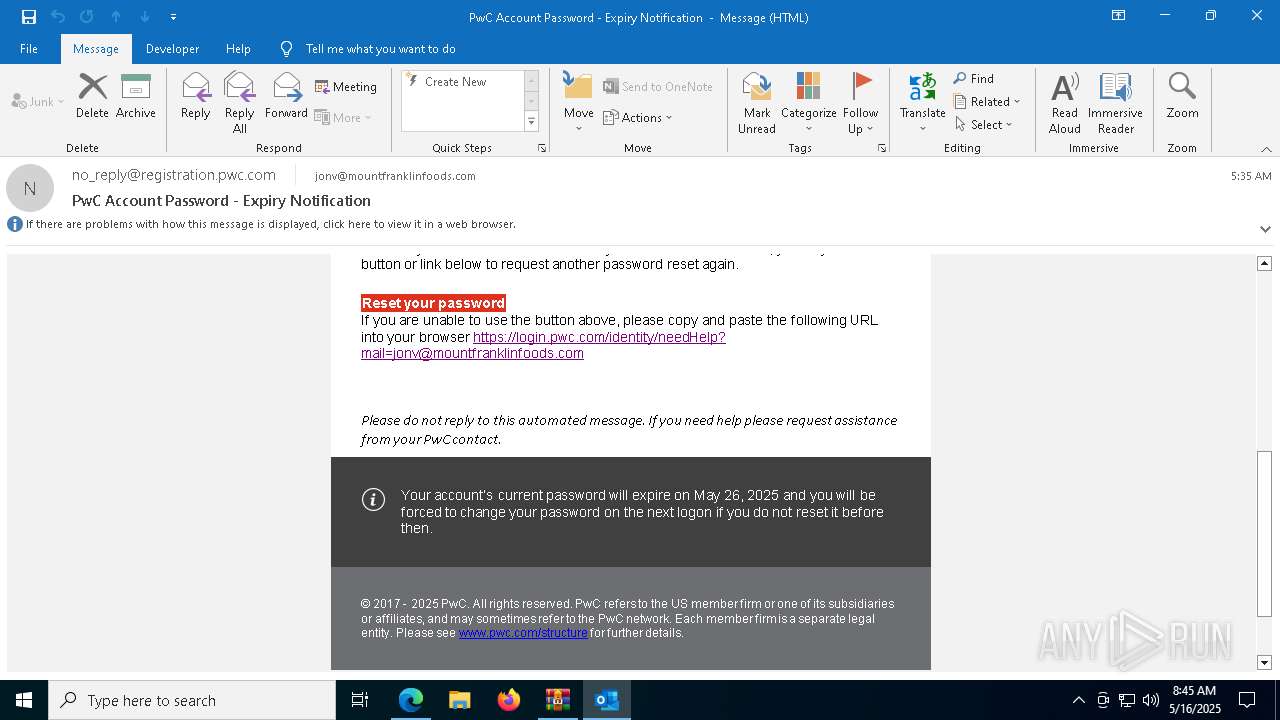Screen dimensions: 1280x720
Task: Expand the Quick Steps gallery
Action: 531,122
